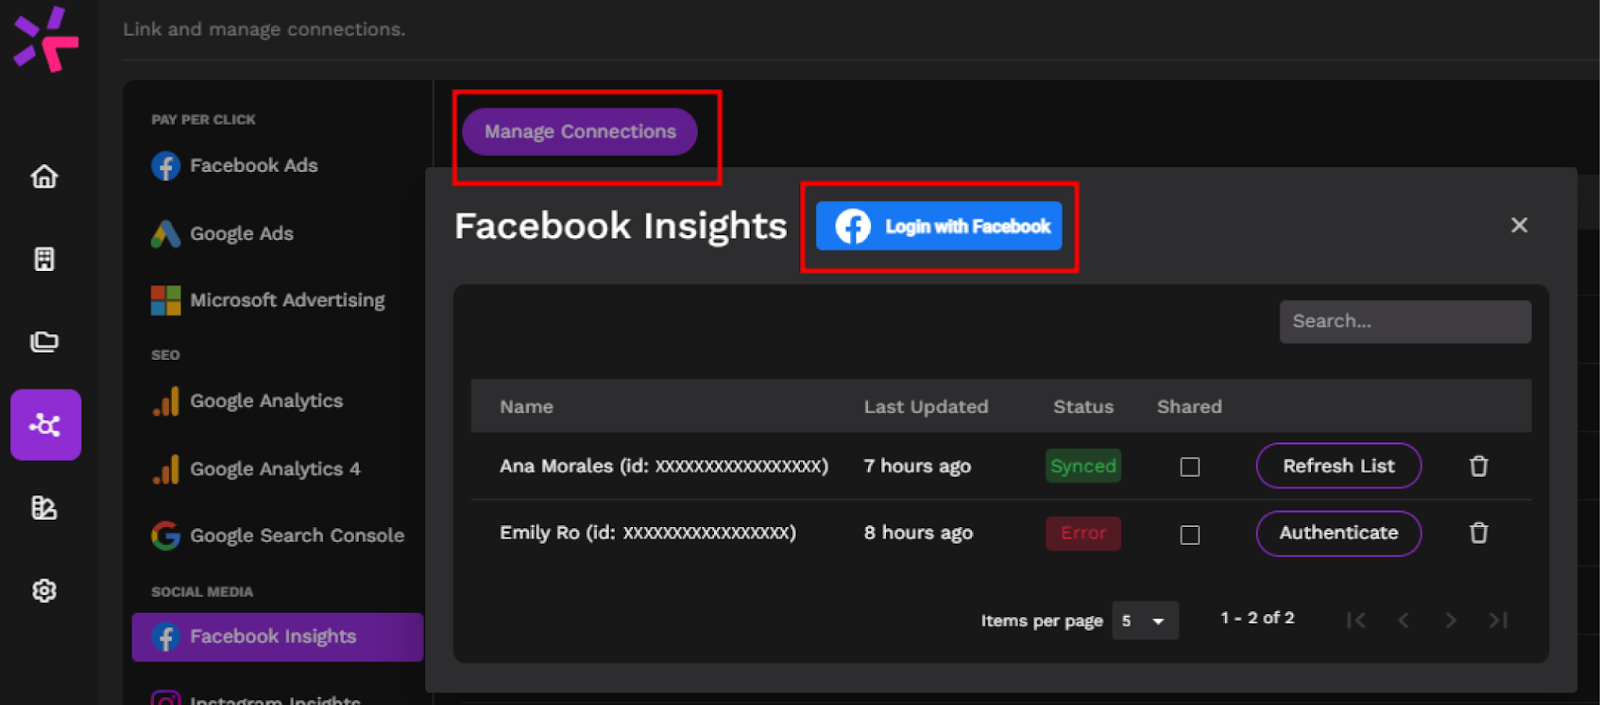Screen dimensions: 1600x705
Task: Click the PAY PER CLICK section label
Action: click(203, 120)
